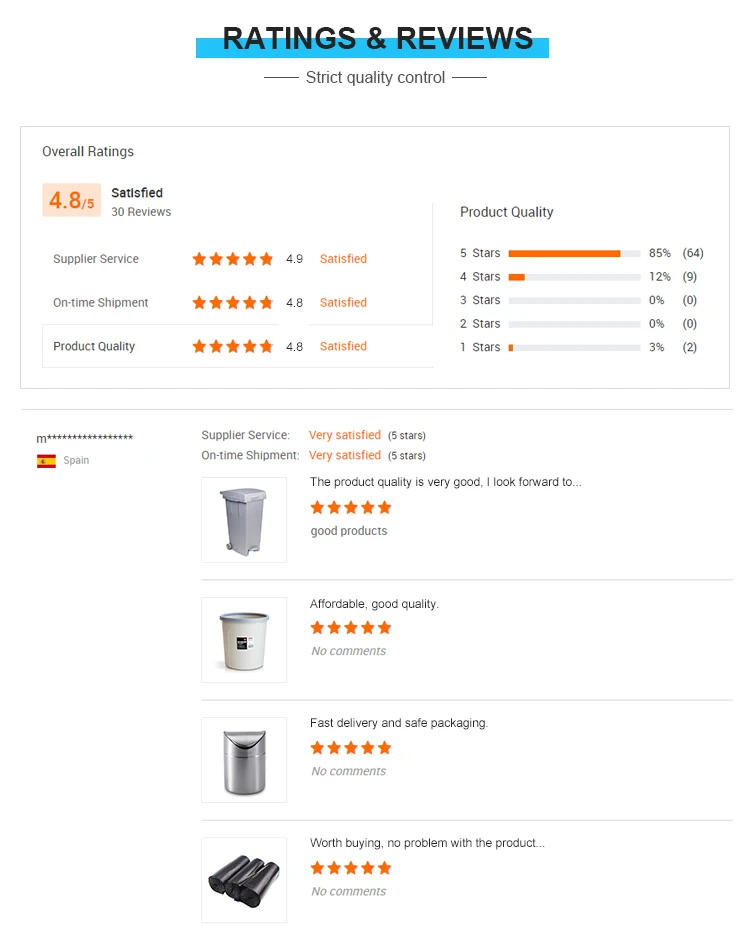The image size is (750, 950).
Task: Click stars under 'good products' review
Action: point(351,508)
